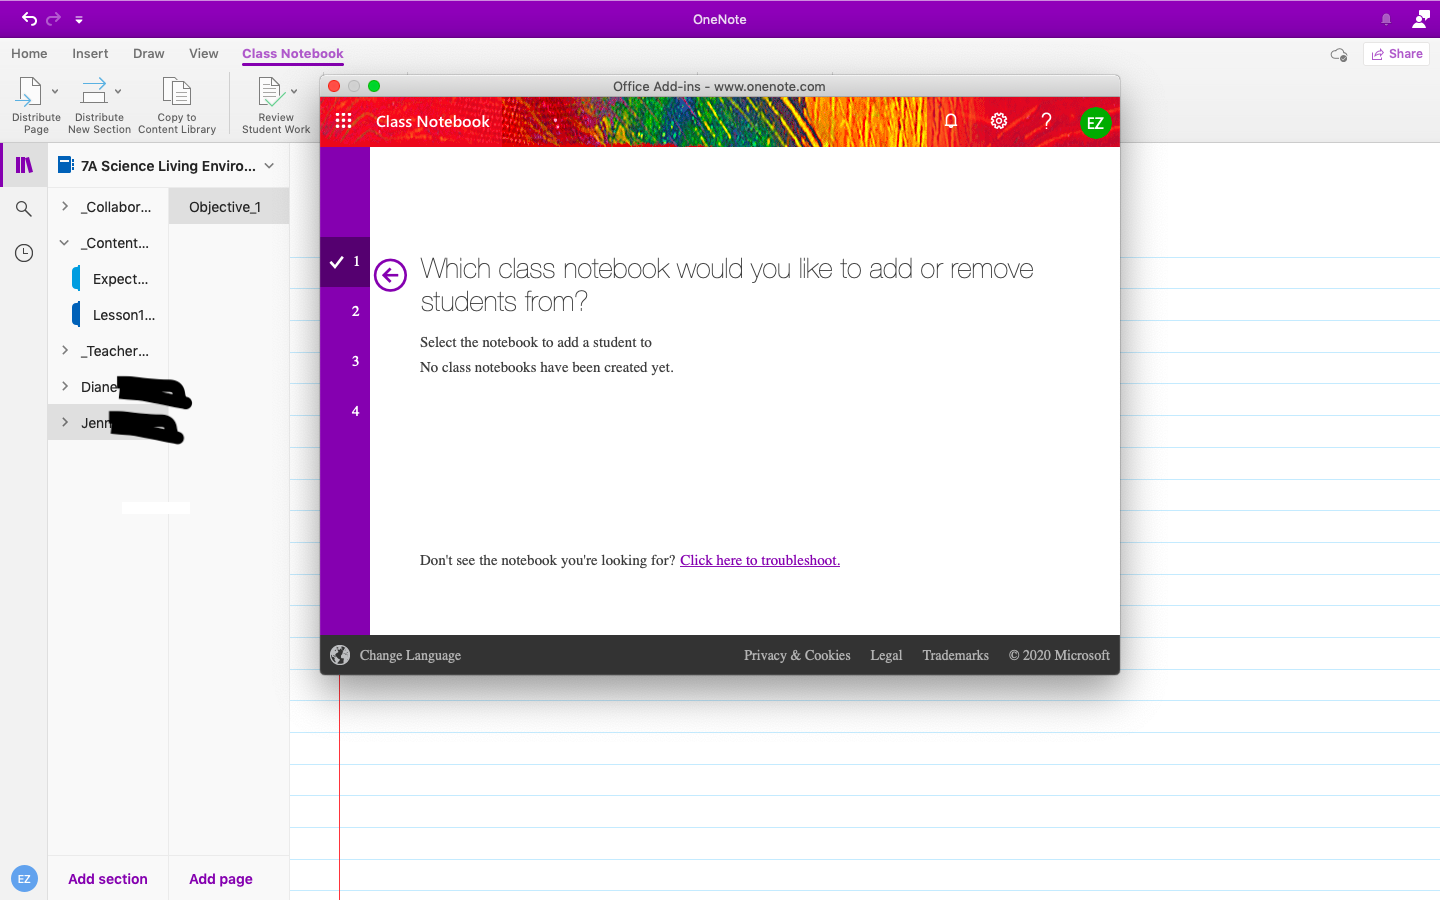Click the Change Language globe icon

(340, 655)
